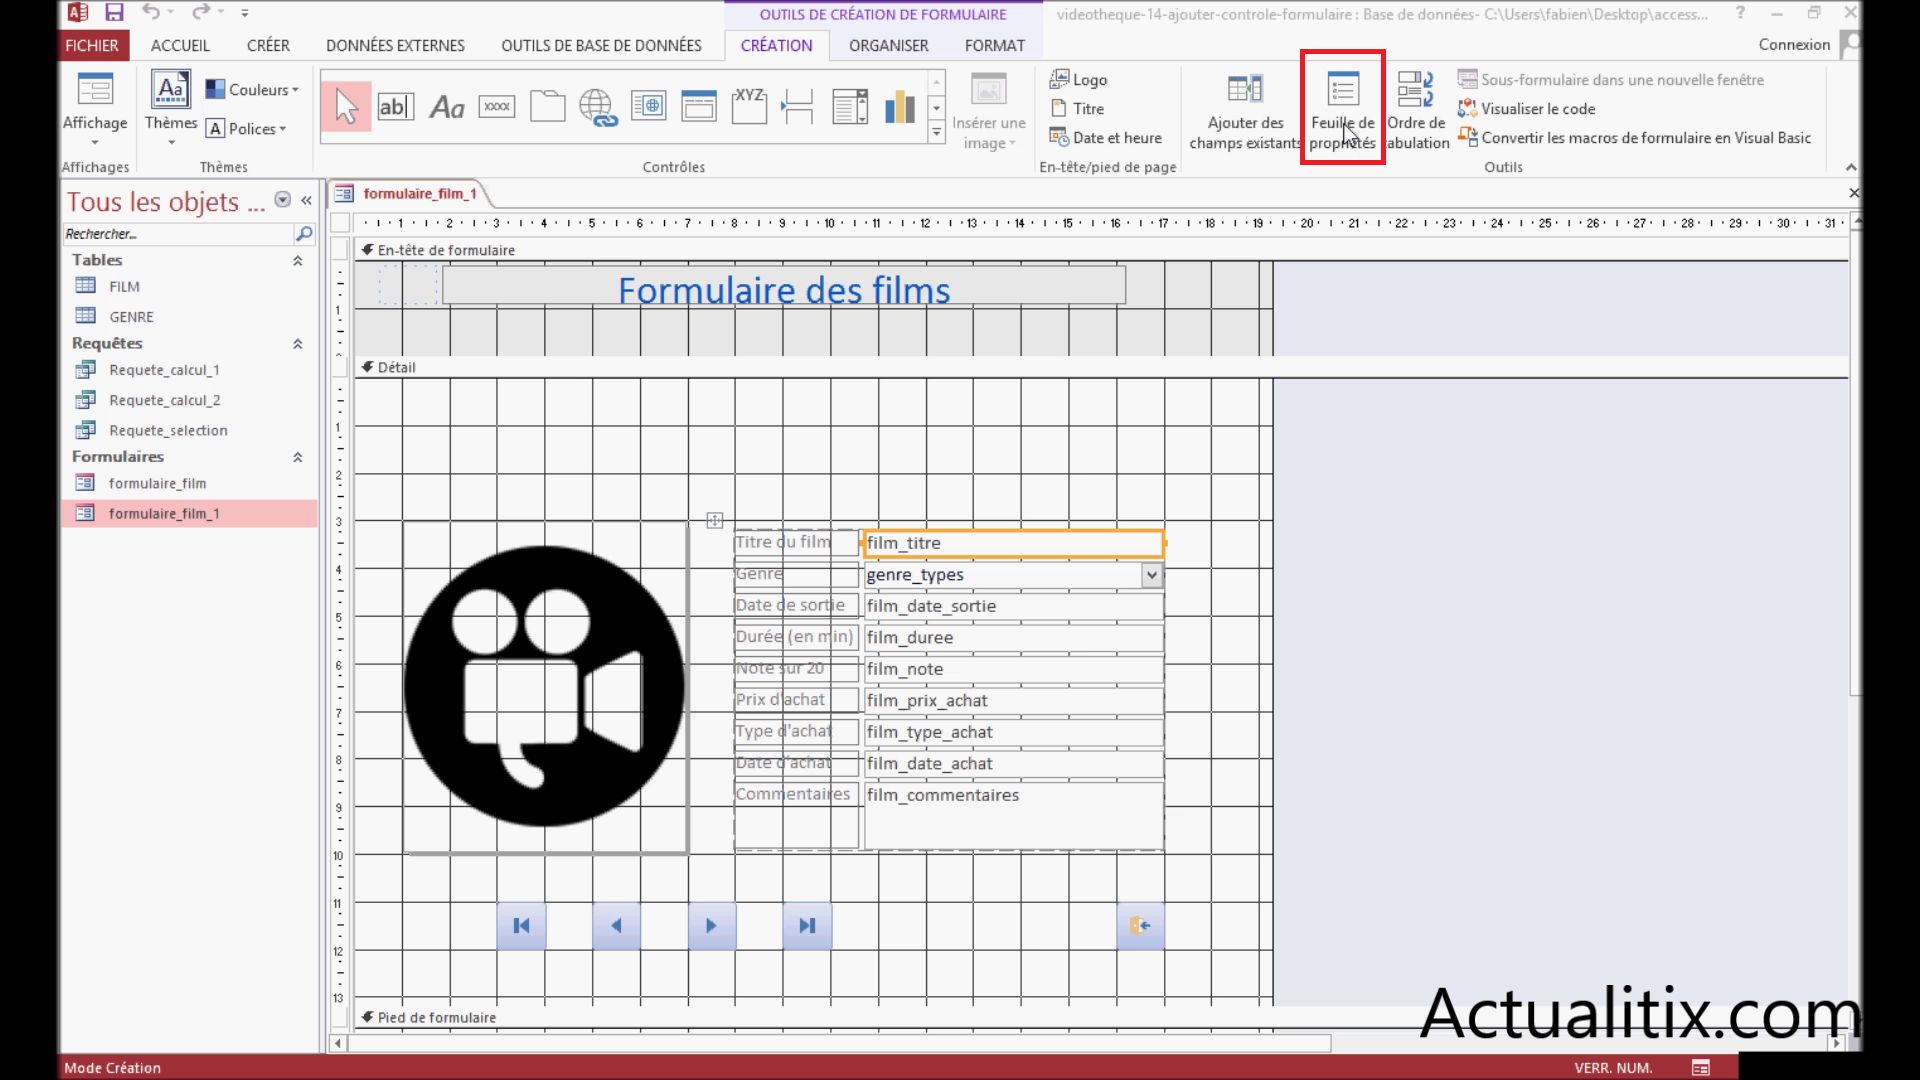Click the Rechercher search field

tap(178, 234)
